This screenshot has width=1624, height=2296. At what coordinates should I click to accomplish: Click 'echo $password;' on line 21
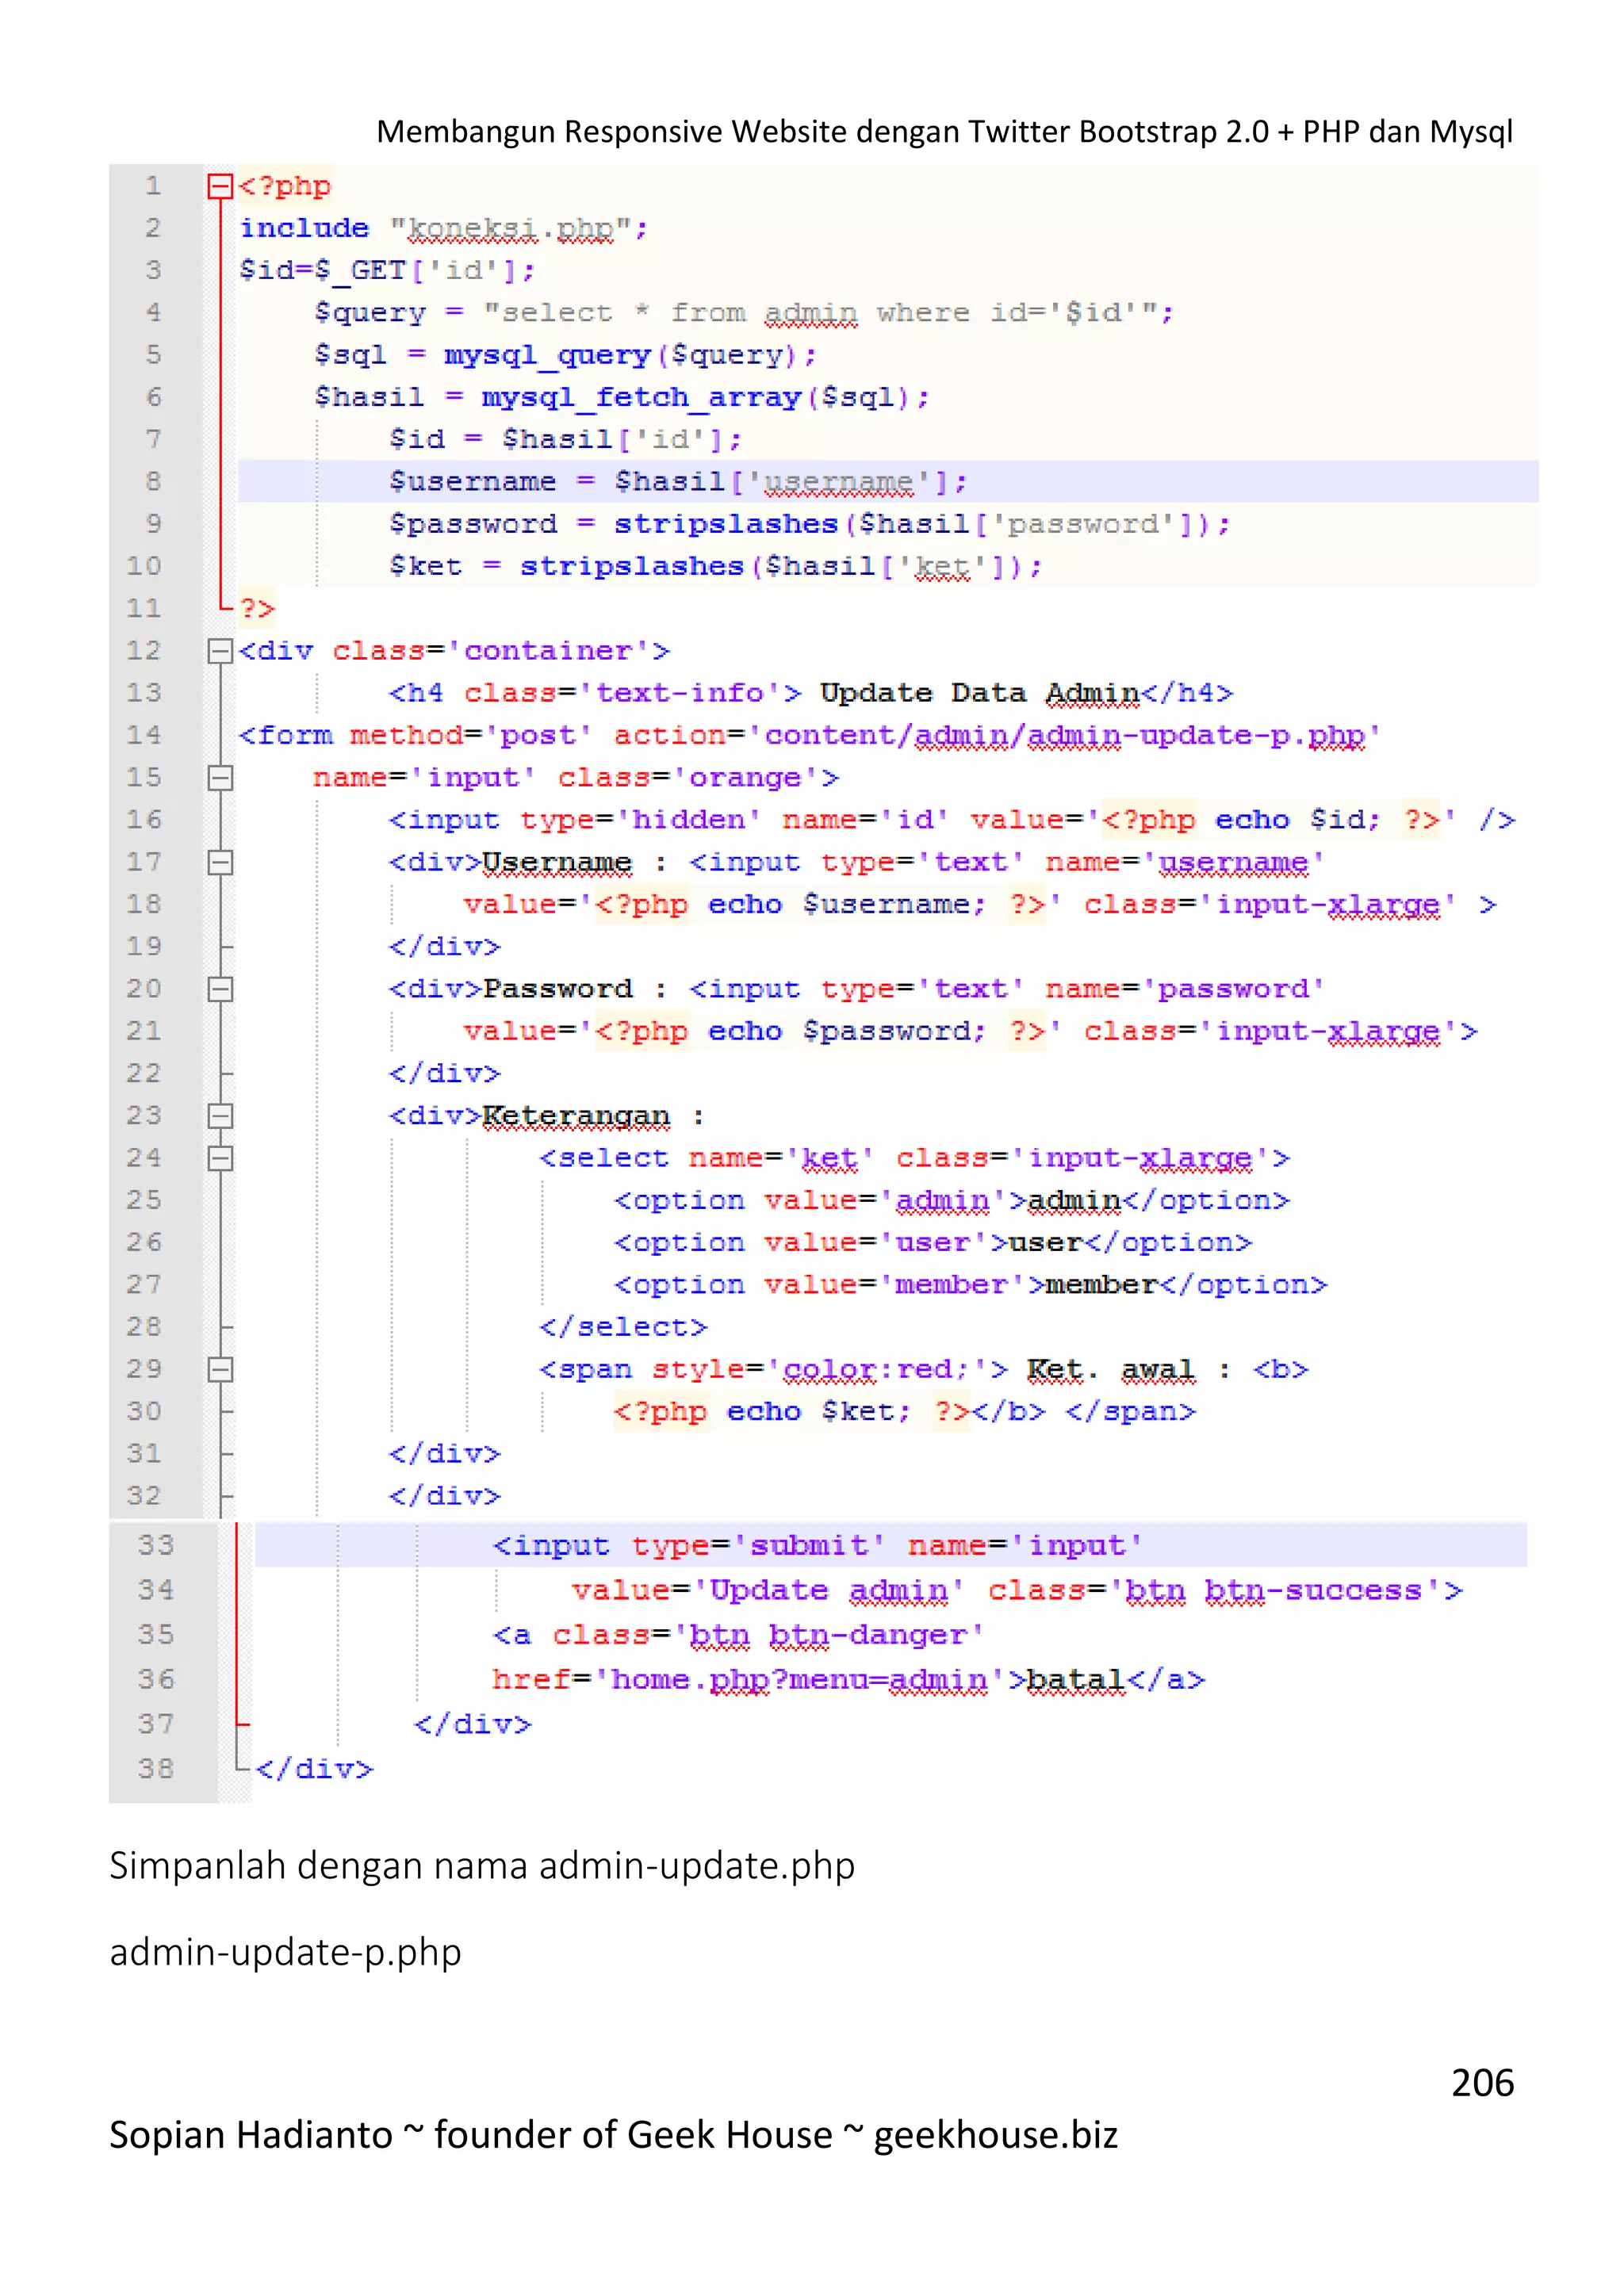point(847,1031)
